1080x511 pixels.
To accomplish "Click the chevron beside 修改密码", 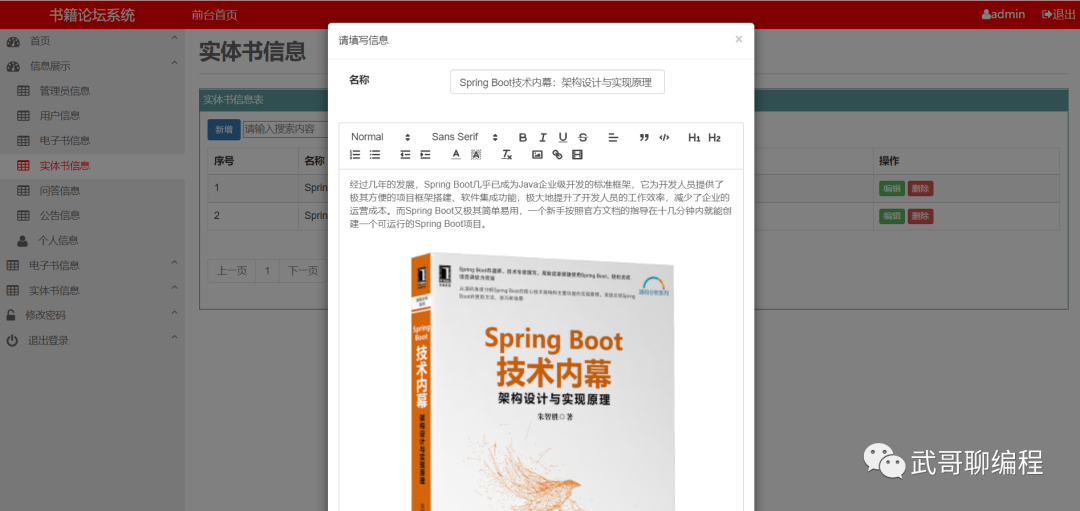I will [x=174, y=311].
